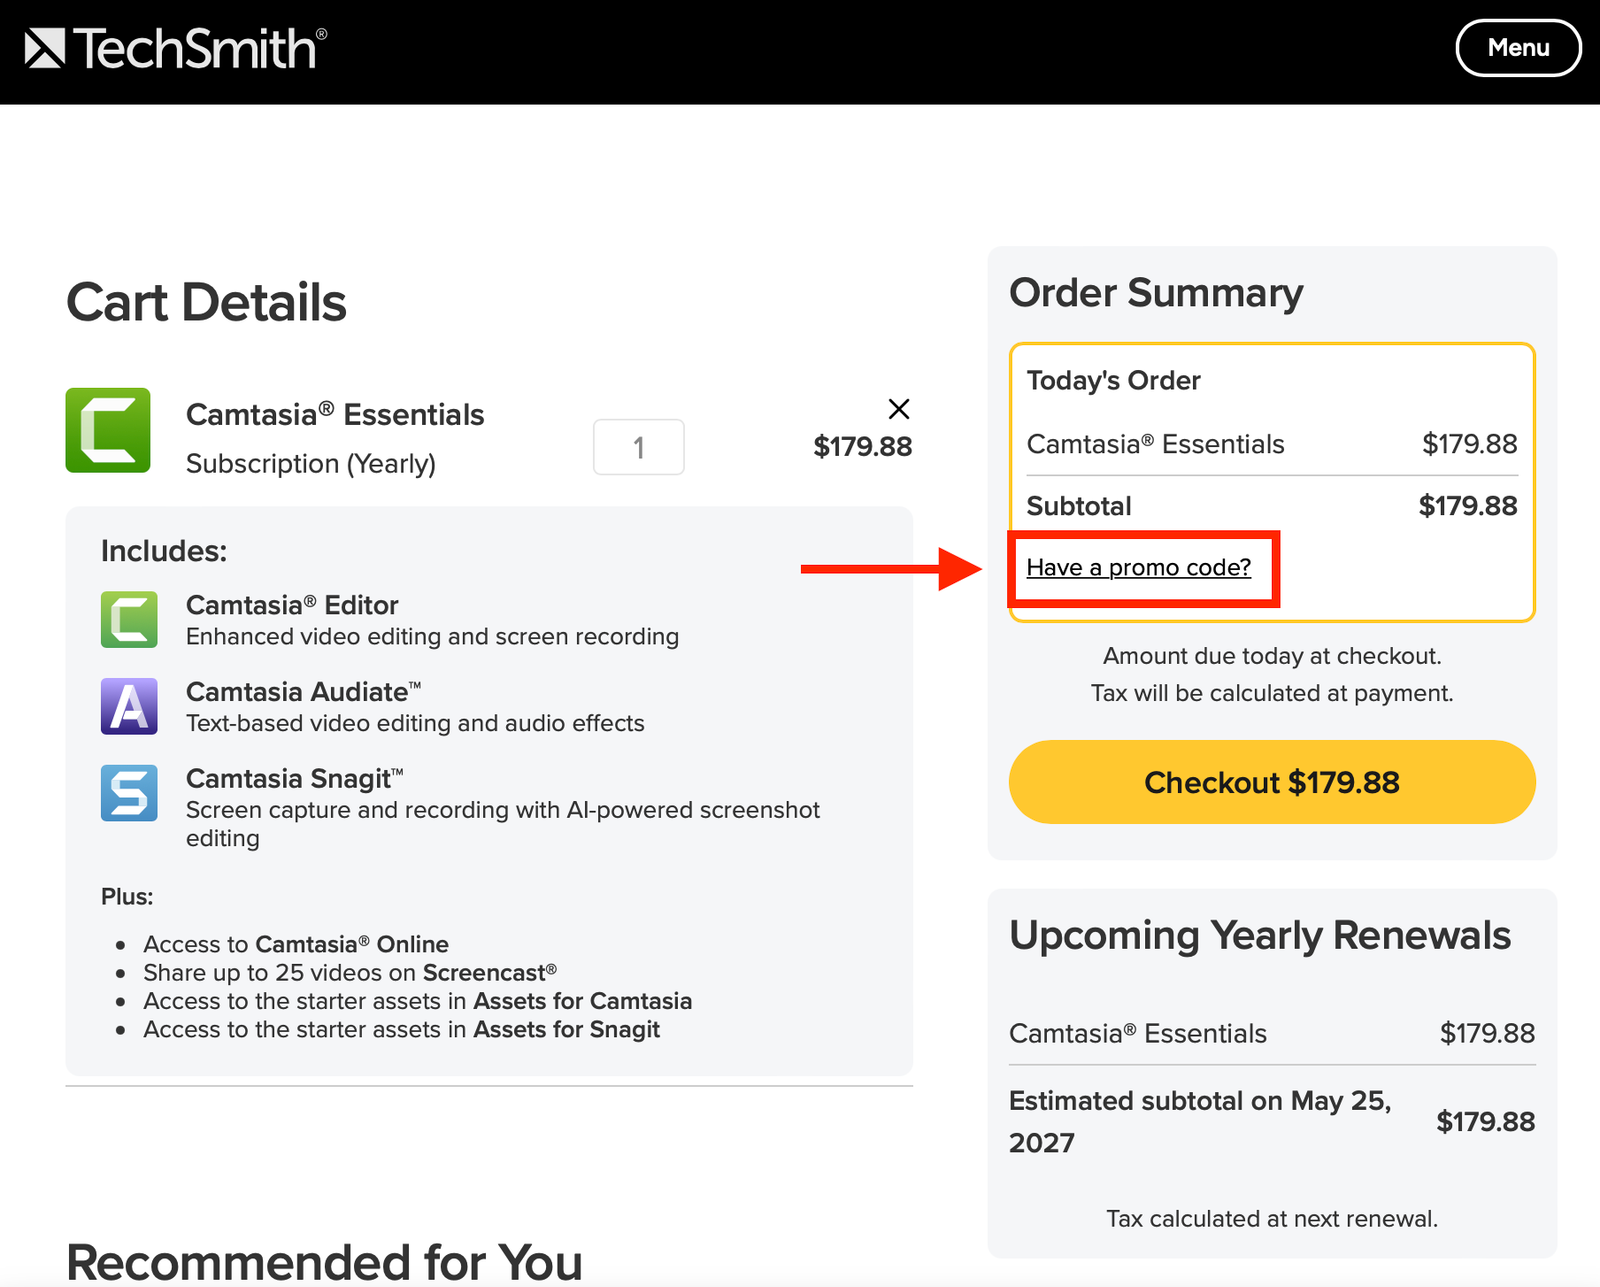Click the $179.88 cart item price
The width and height of the screenshot is (1600, 1287).
(x=863, y=446)
